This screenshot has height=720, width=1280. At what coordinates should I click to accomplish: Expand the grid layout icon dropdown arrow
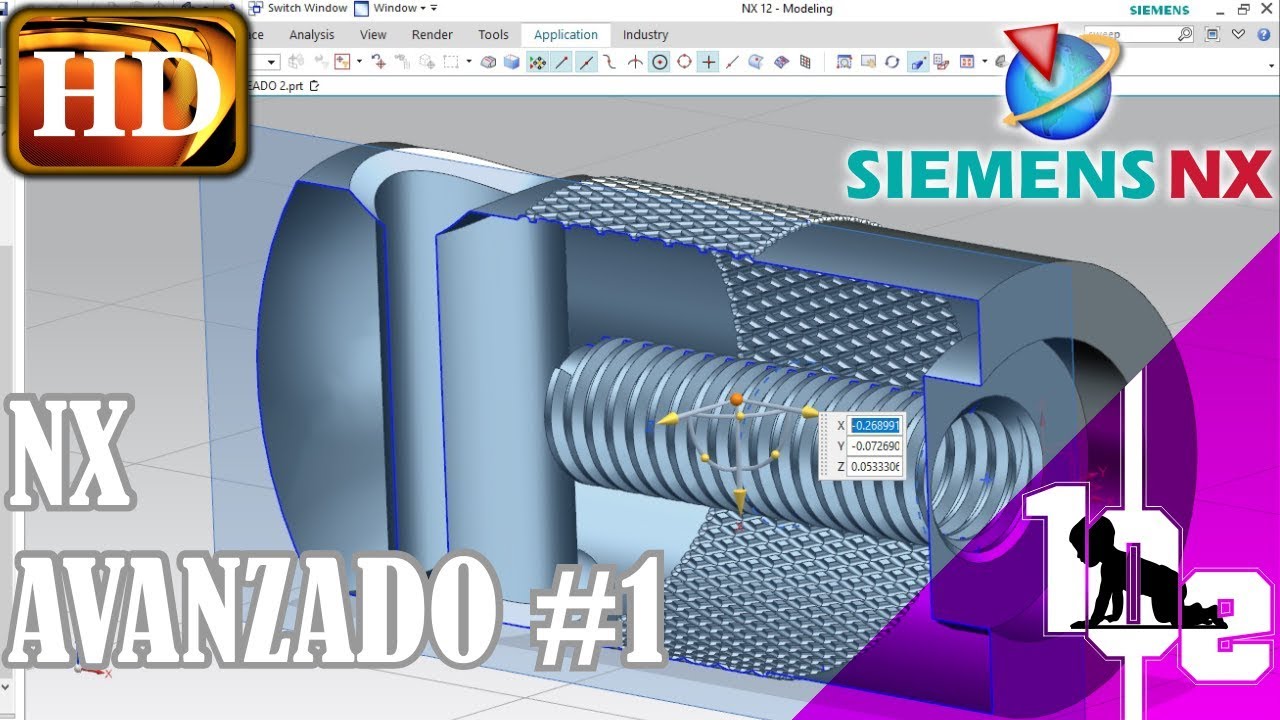[x=984, y=62]
